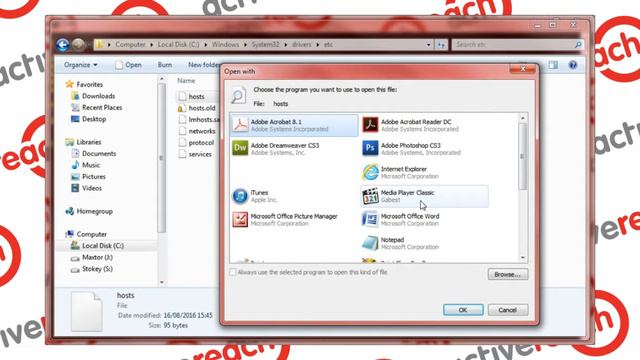
Task: Click Music library icon
Action: 75,165
